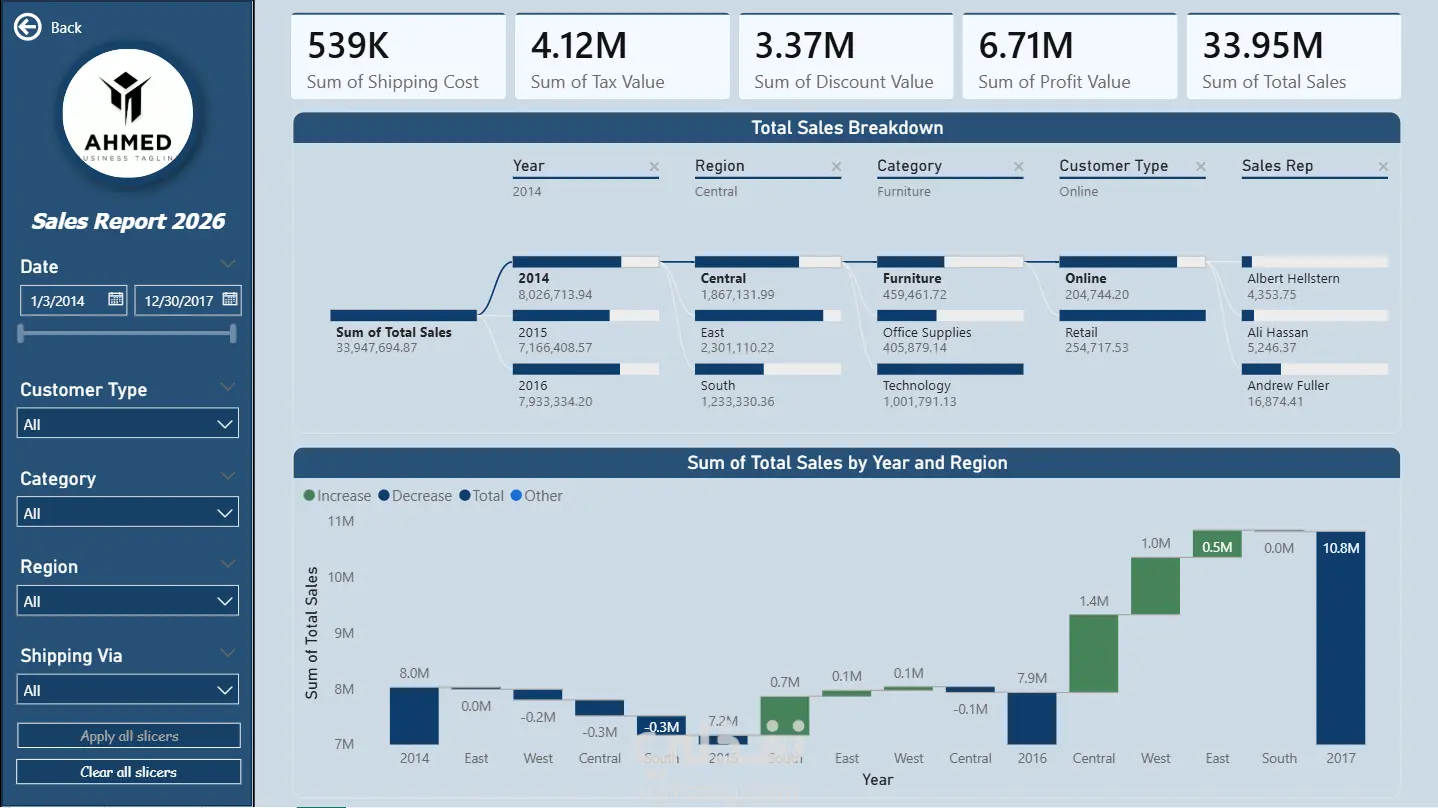Image resolution: width=1438 pixels, height=808 pixels.
Task: Select the 2014 node in decomposition tree
Action: click(586, 279)
